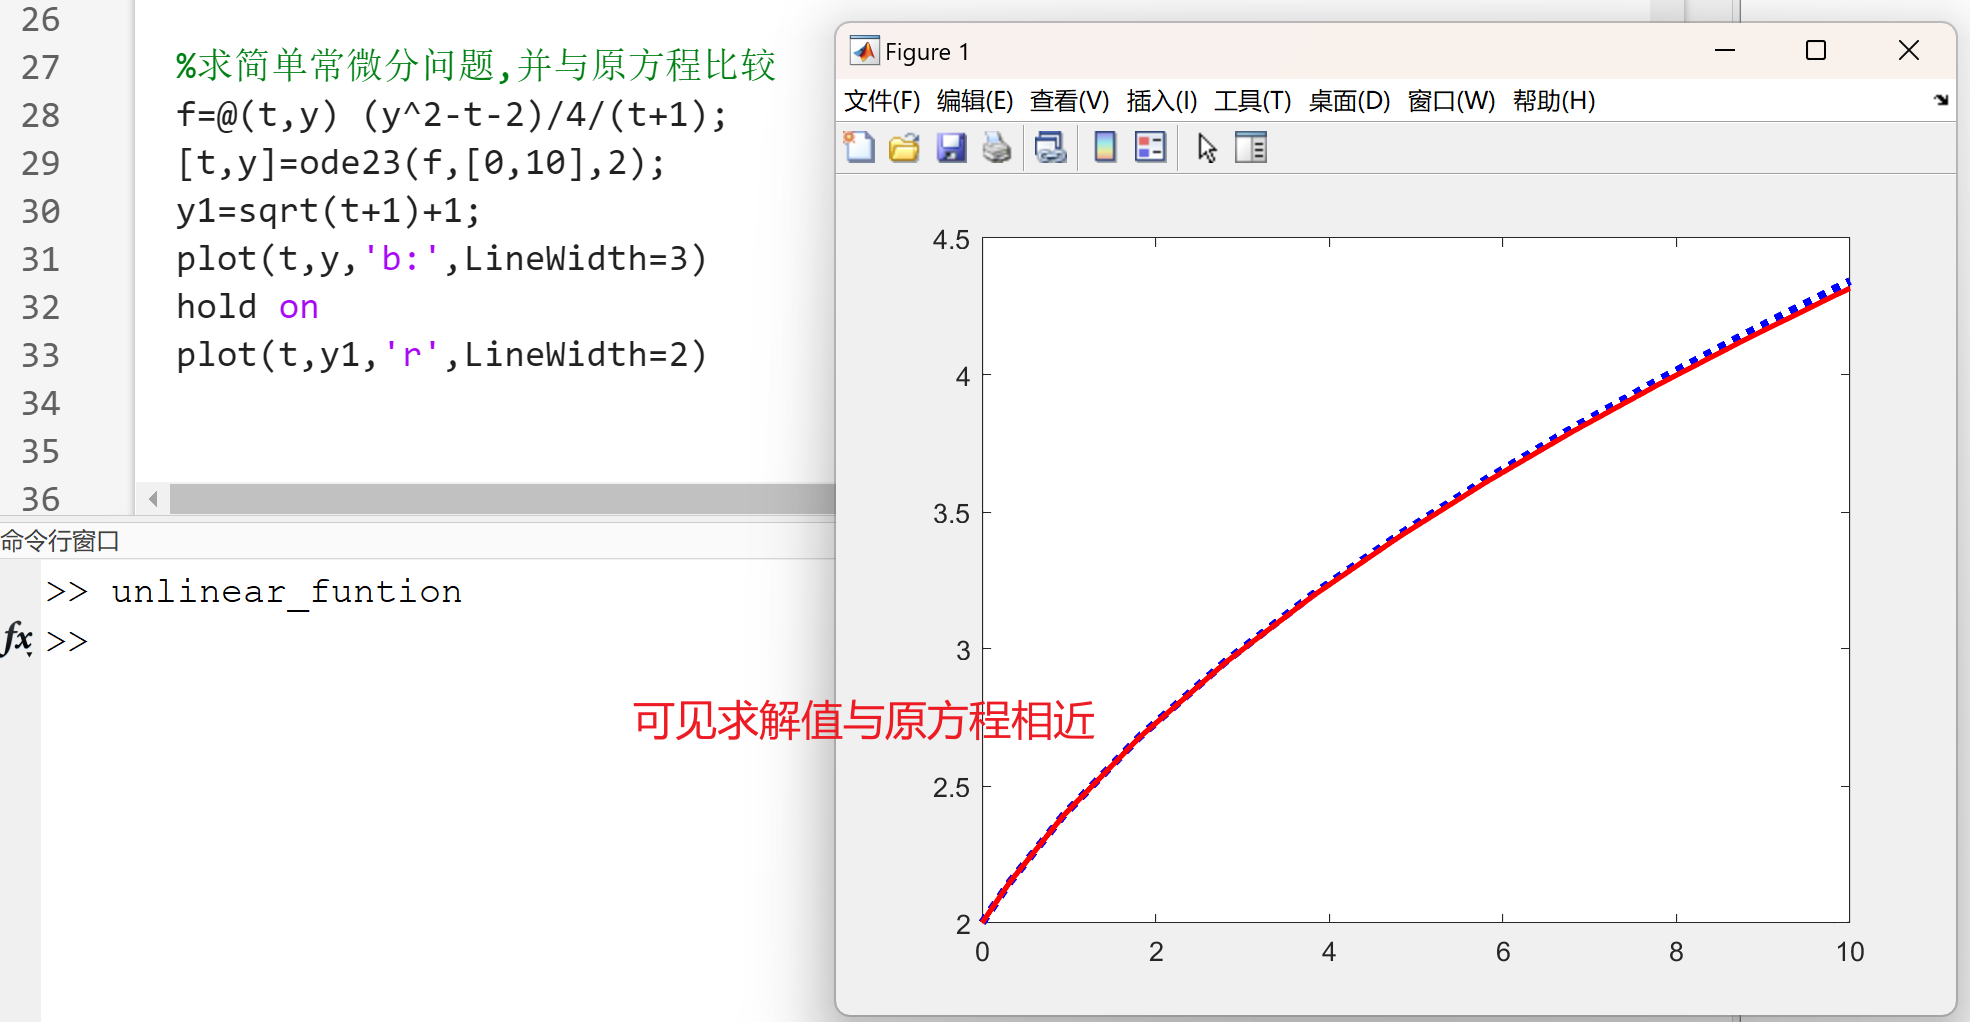Print the figure using printer icon
Image resolution: width=1970 pixels, height=1022 pixels.
pos(996,148)
